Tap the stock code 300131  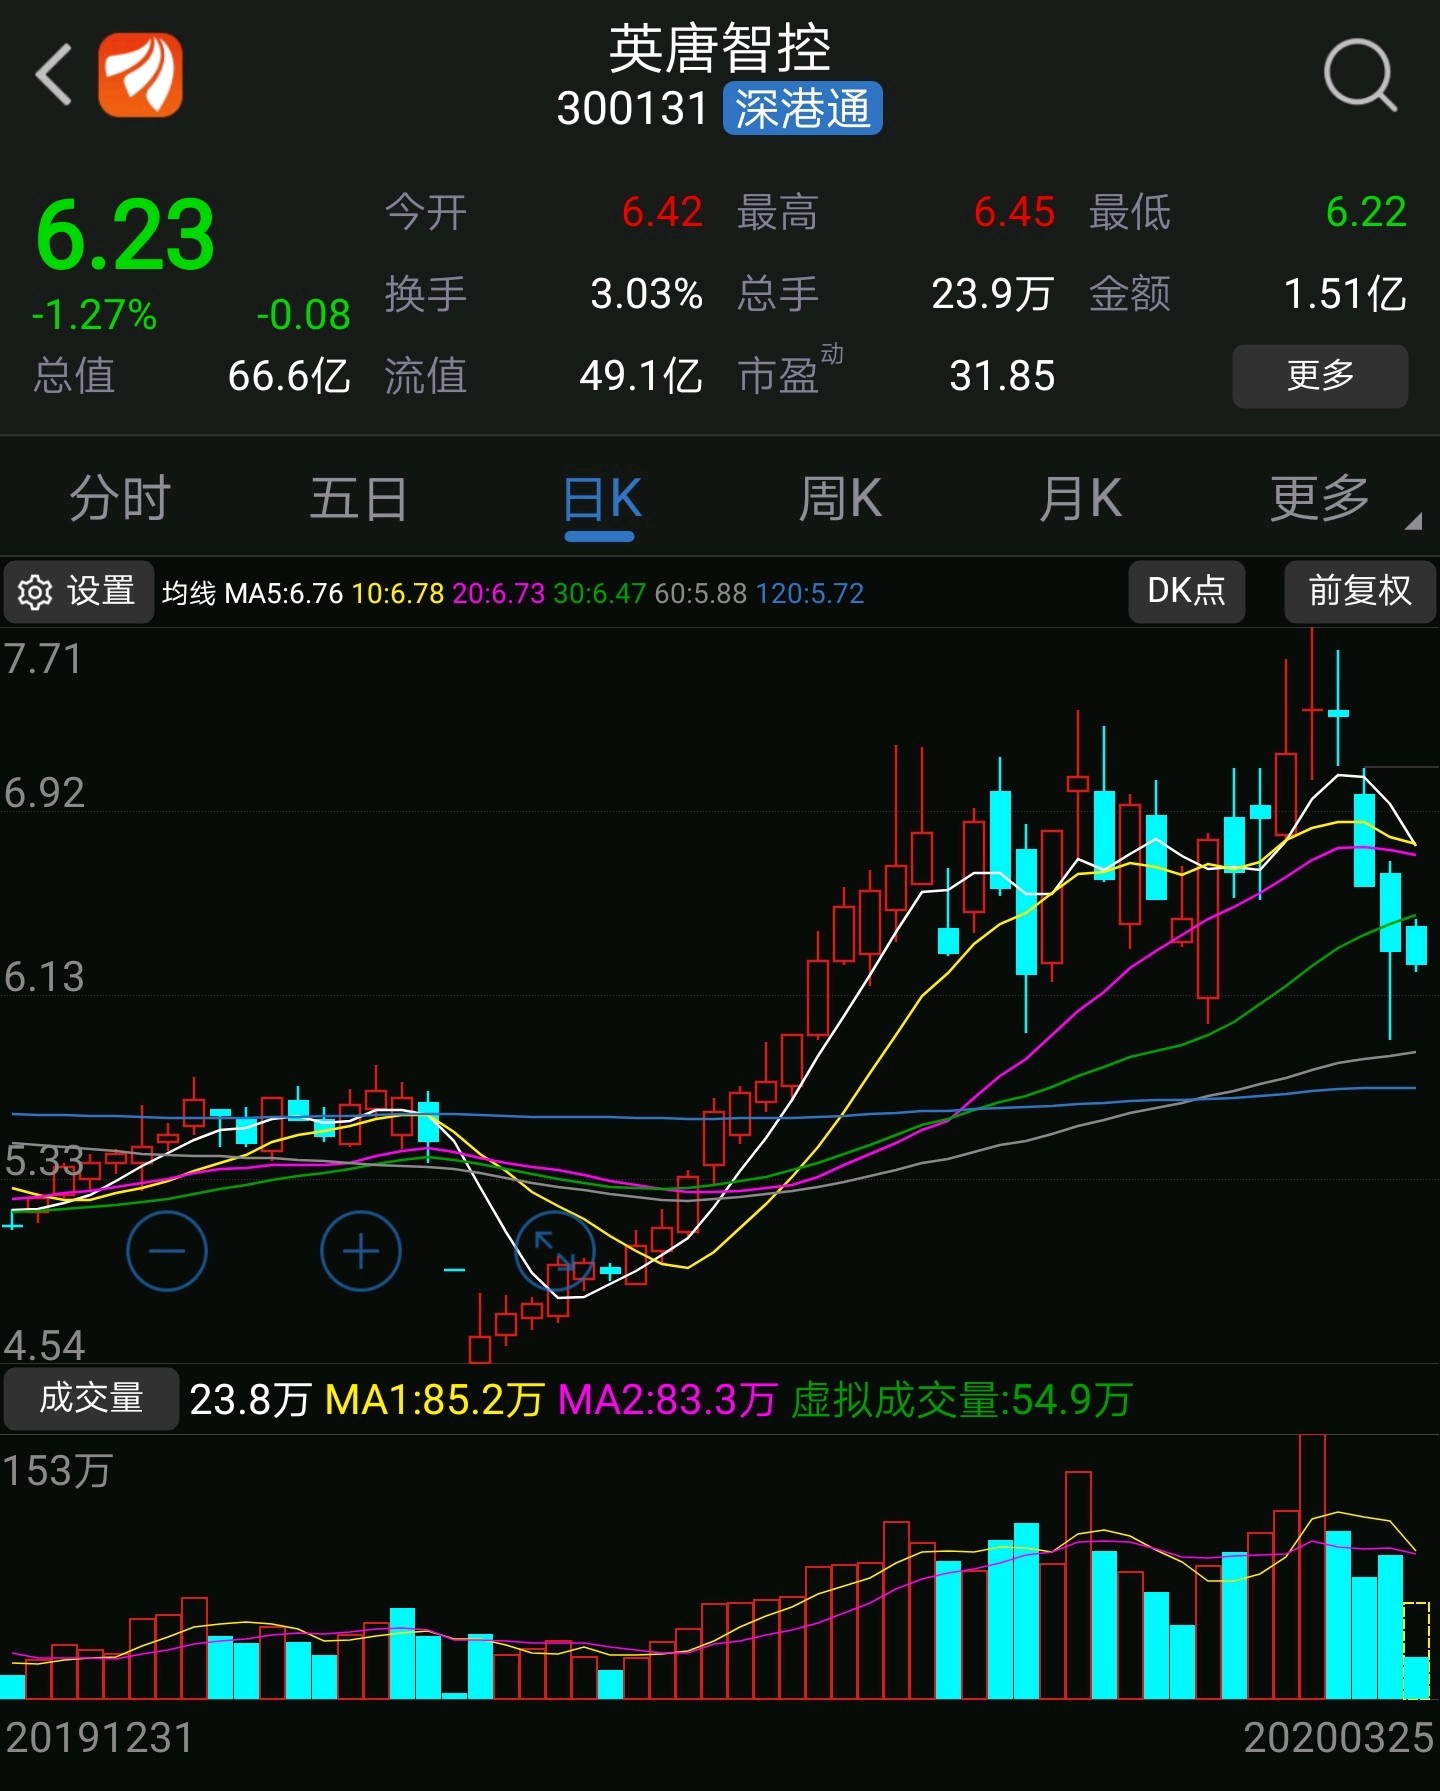(x=632, y=108)
